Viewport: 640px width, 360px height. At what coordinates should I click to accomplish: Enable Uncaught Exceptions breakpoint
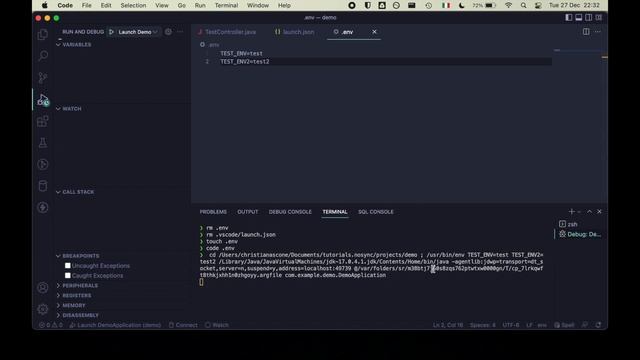68,265
